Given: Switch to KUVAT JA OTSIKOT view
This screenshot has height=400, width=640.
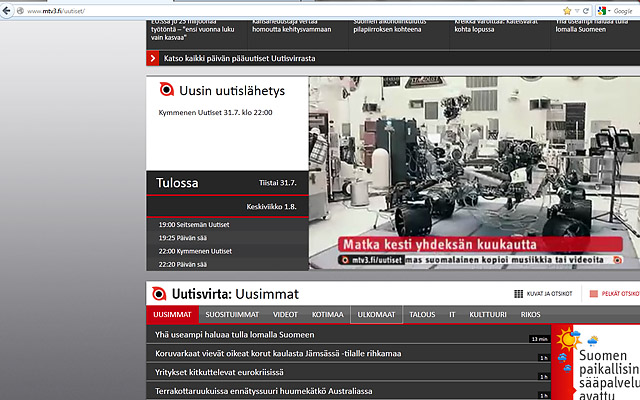Looking at the screenshot, I should 543,294.
